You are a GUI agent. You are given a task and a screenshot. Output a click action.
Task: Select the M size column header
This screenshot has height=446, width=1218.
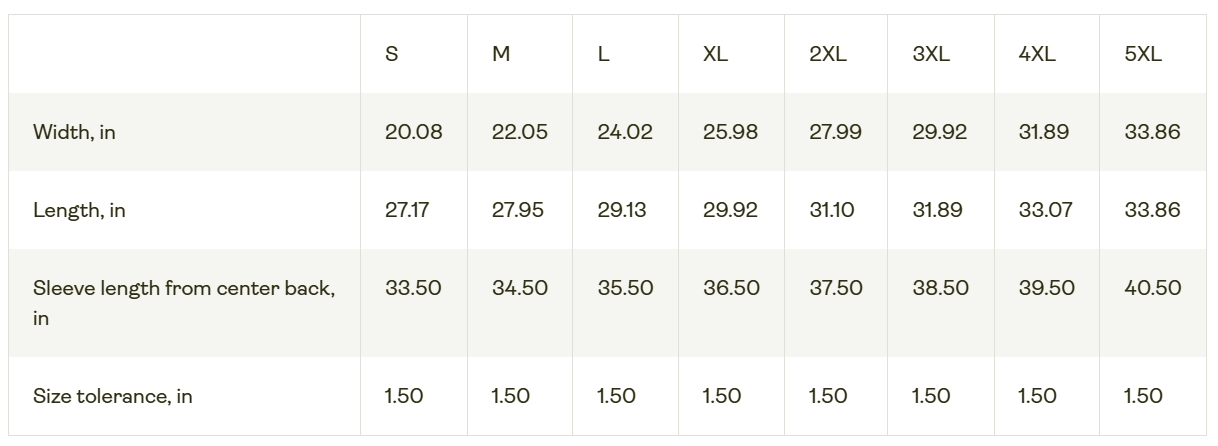coord(501,54)
